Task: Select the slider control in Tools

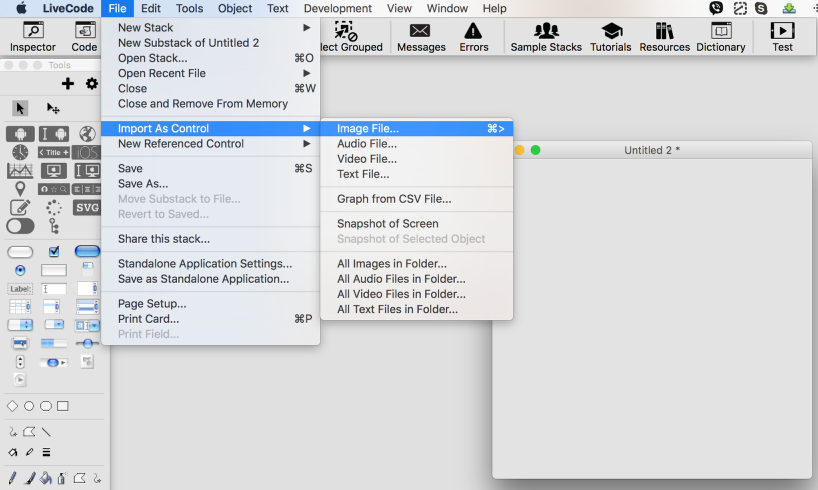Action: pos(87,343)
